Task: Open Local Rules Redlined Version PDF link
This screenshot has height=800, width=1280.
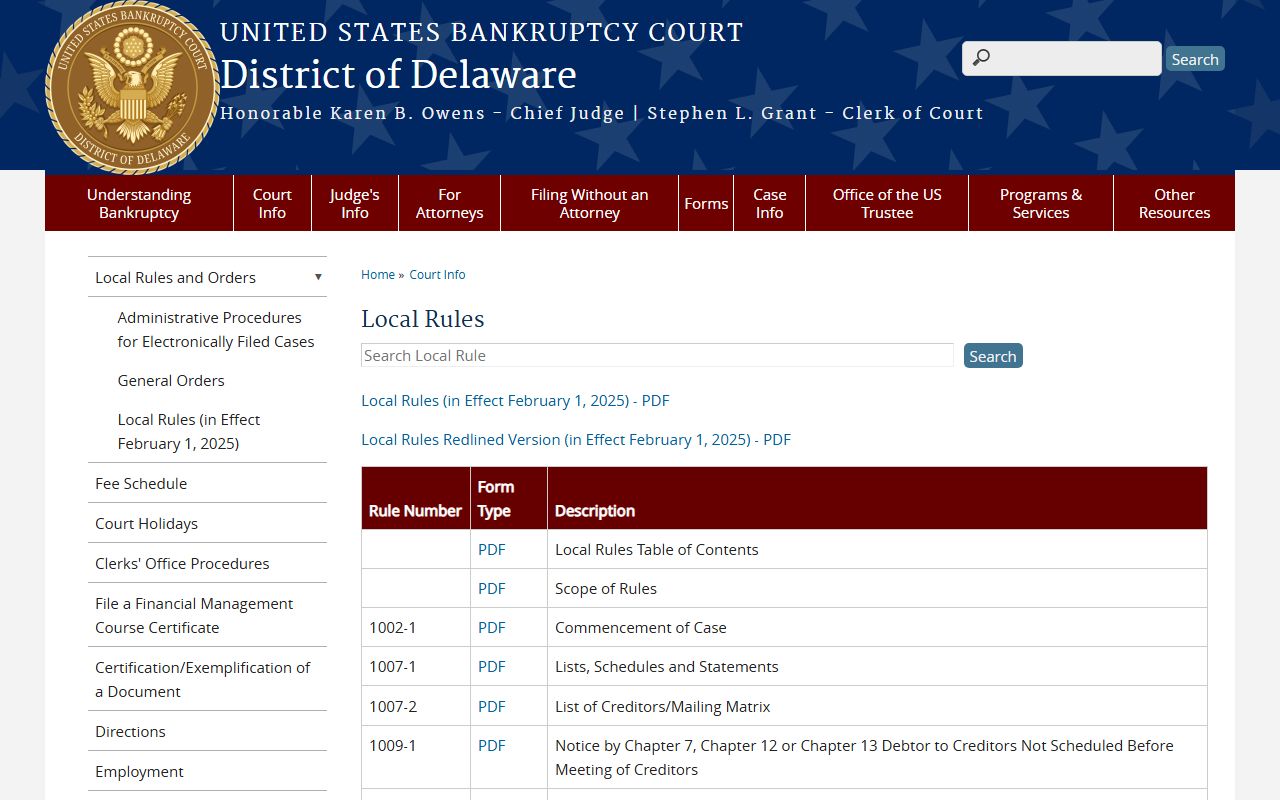Action: click(x=576, y=439)
